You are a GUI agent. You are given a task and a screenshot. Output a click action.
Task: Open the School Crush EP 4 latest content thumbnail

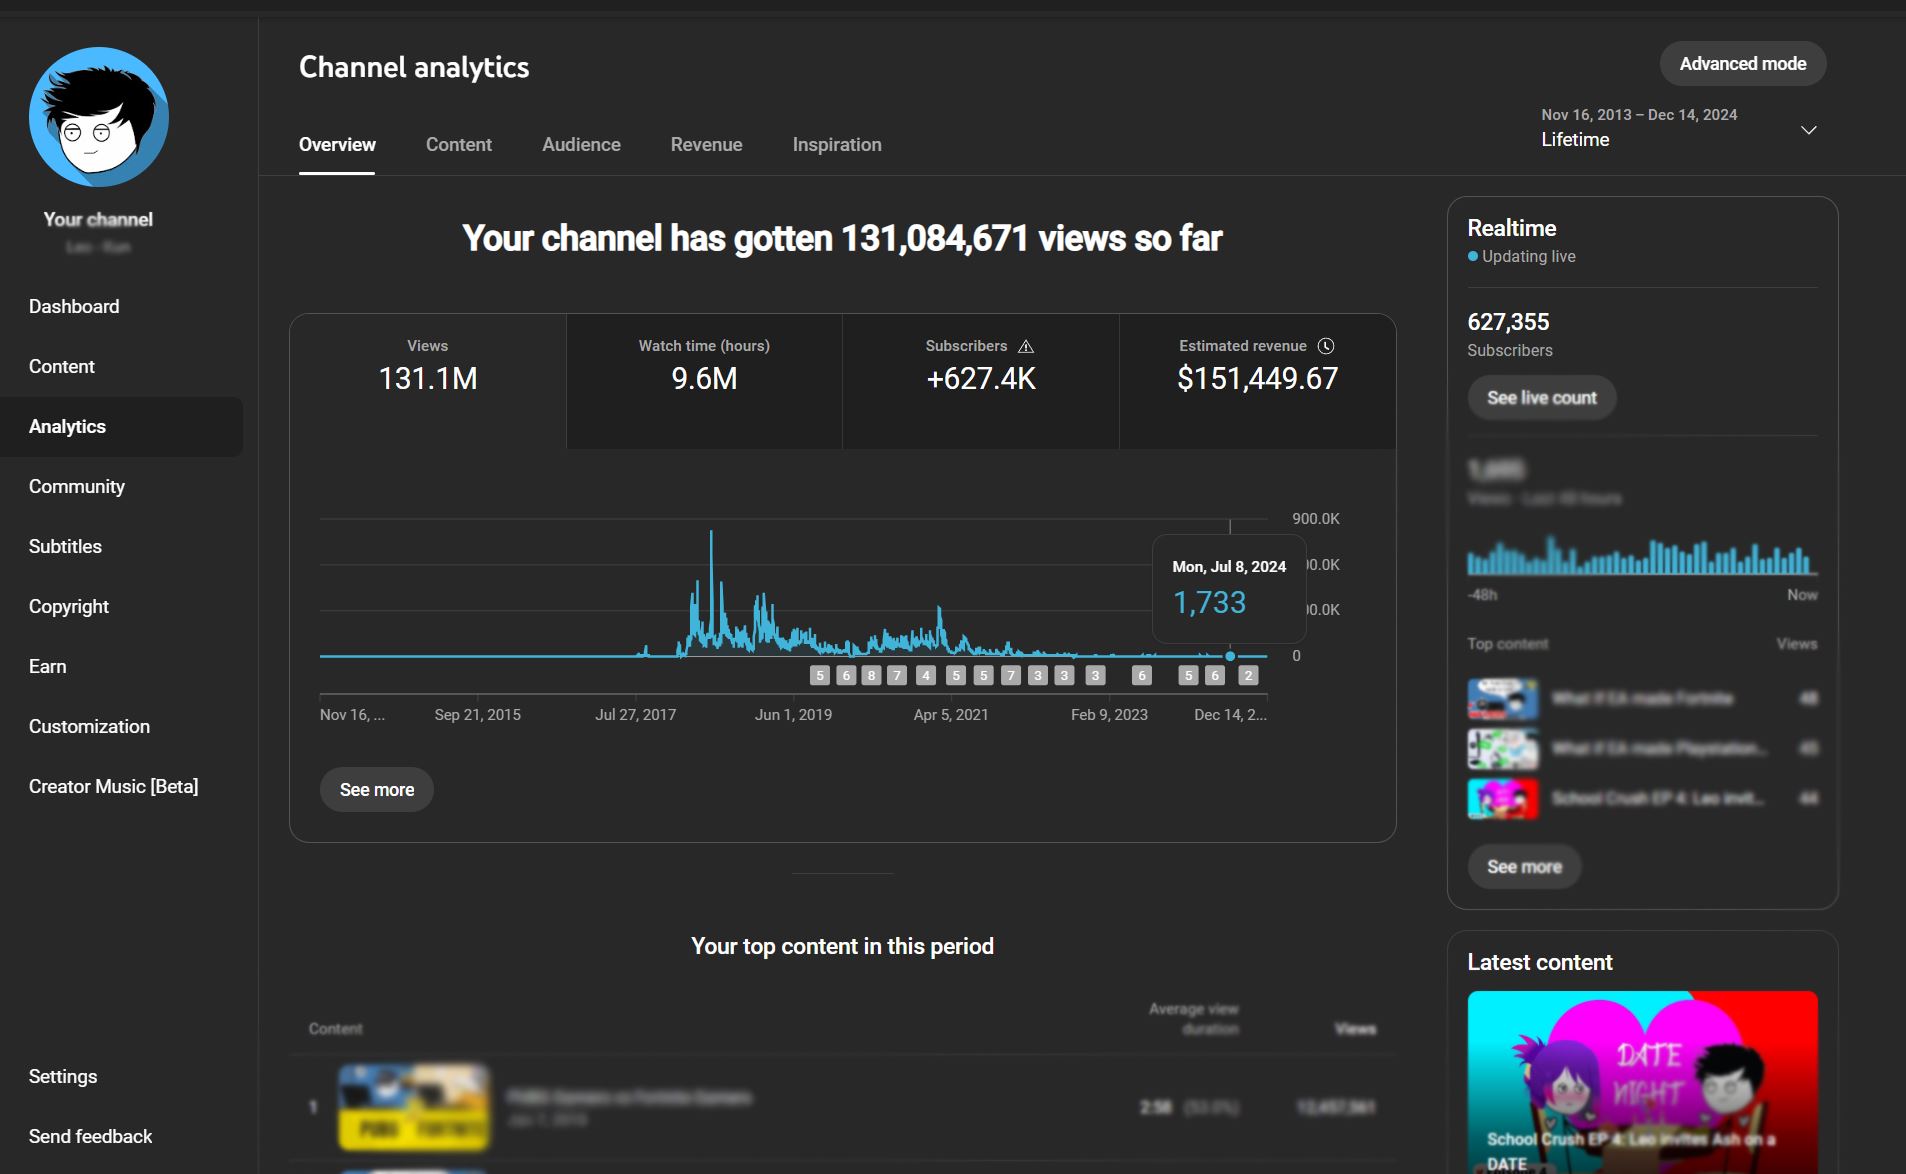(1642, 1080)
